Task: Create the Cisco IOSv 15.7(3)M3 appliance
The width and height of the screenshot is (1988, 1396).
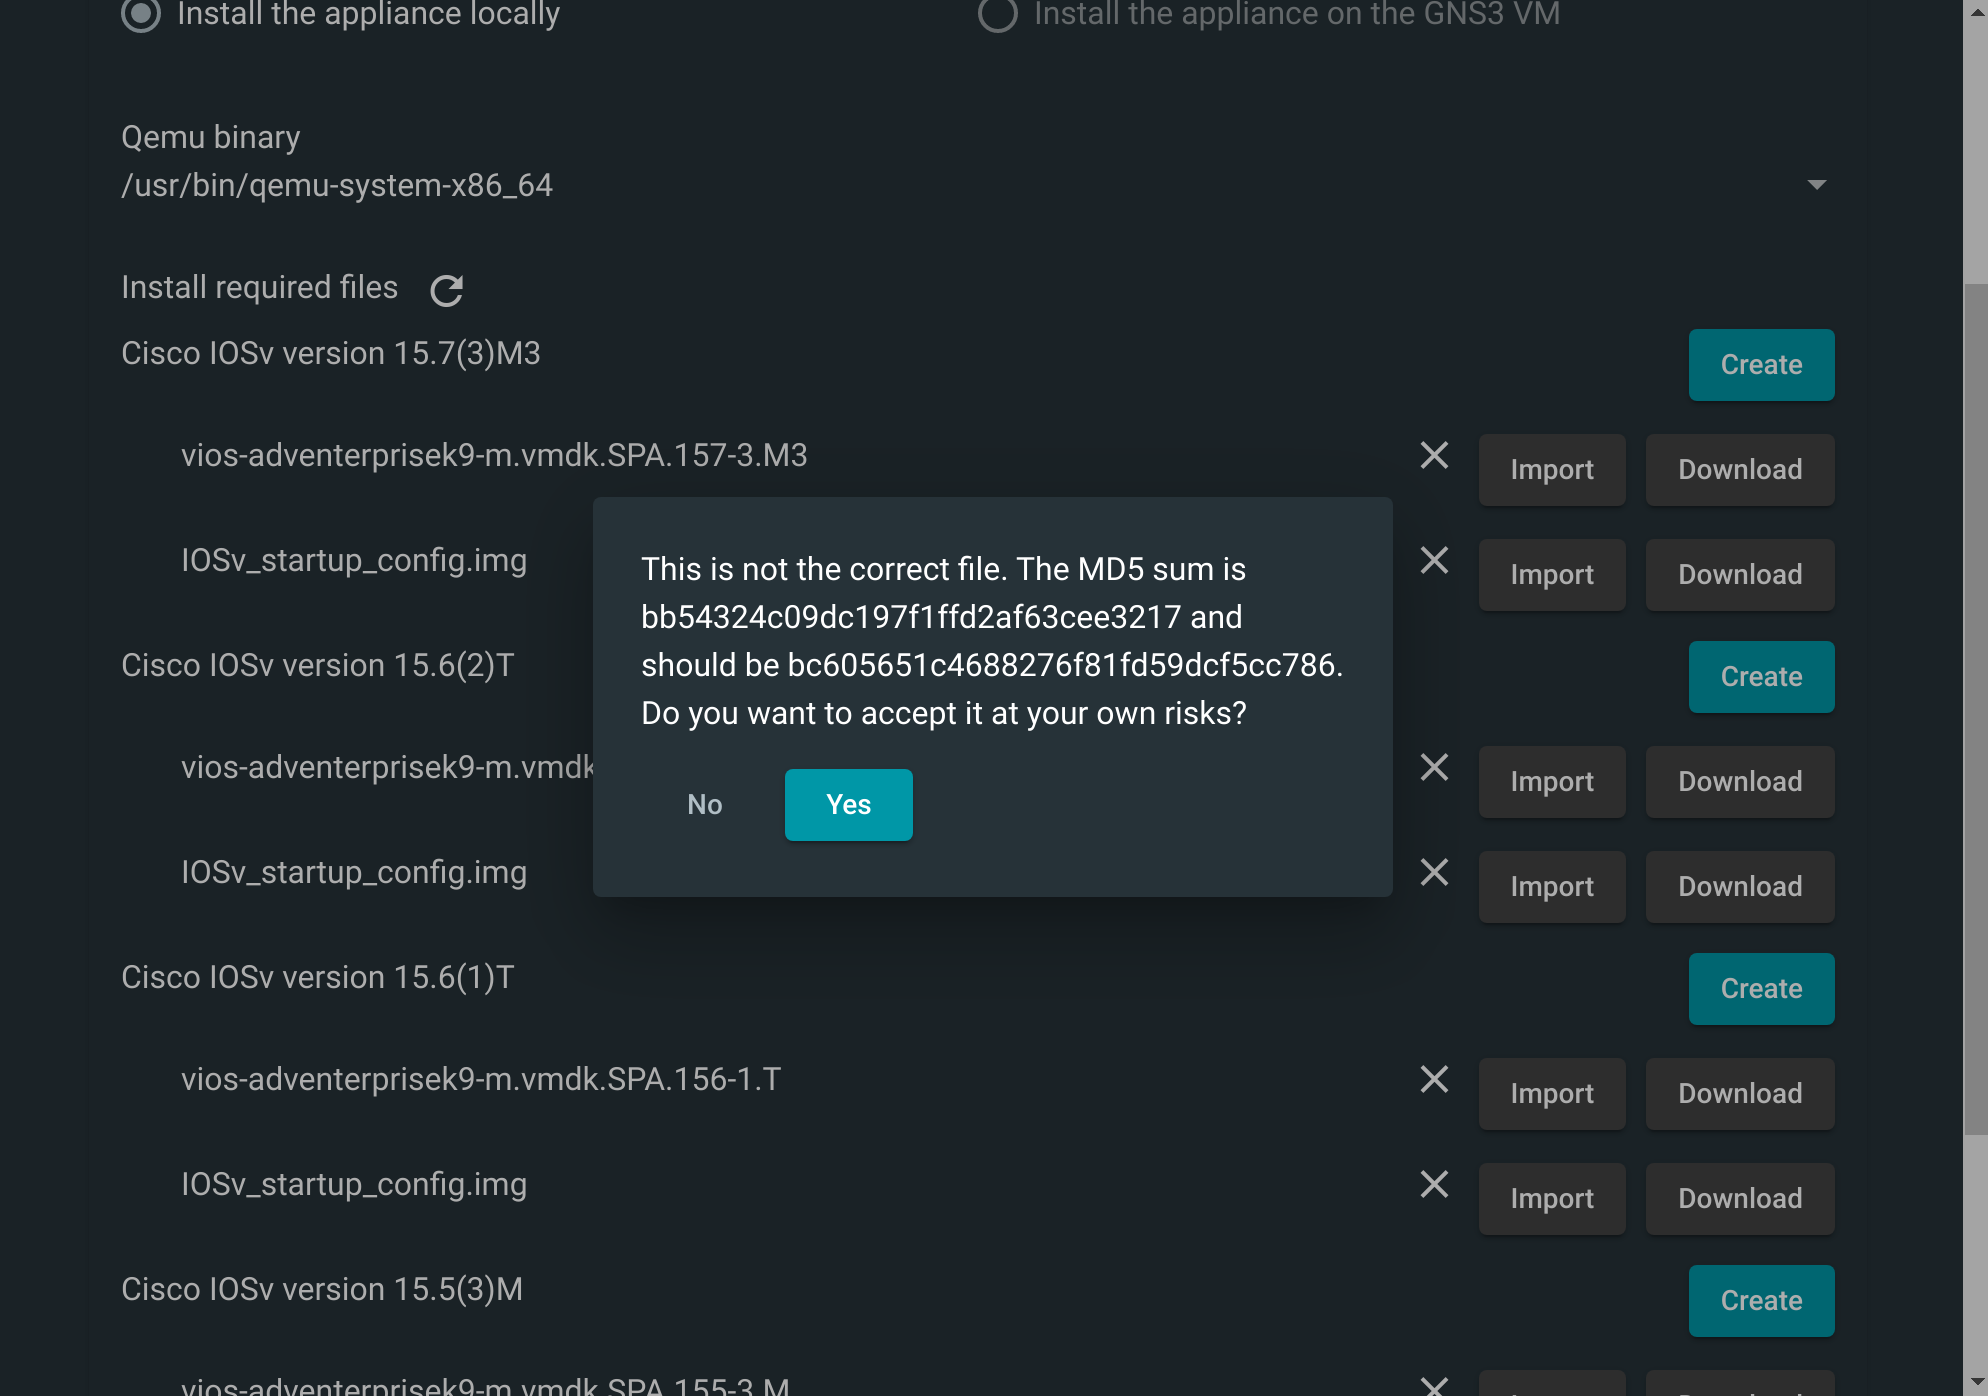Action: coord(1761,364)
